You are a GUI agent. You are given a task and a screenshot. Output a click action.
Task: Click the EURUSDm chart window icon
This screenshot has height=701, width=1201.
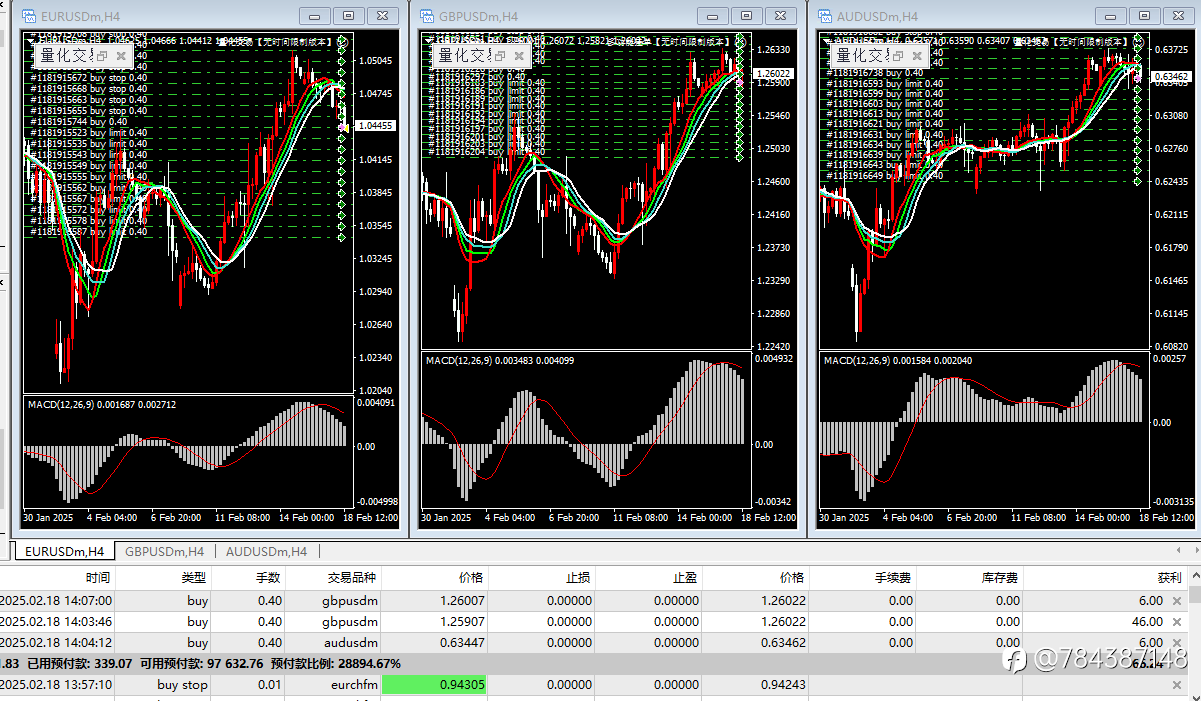tap(30, 16)
